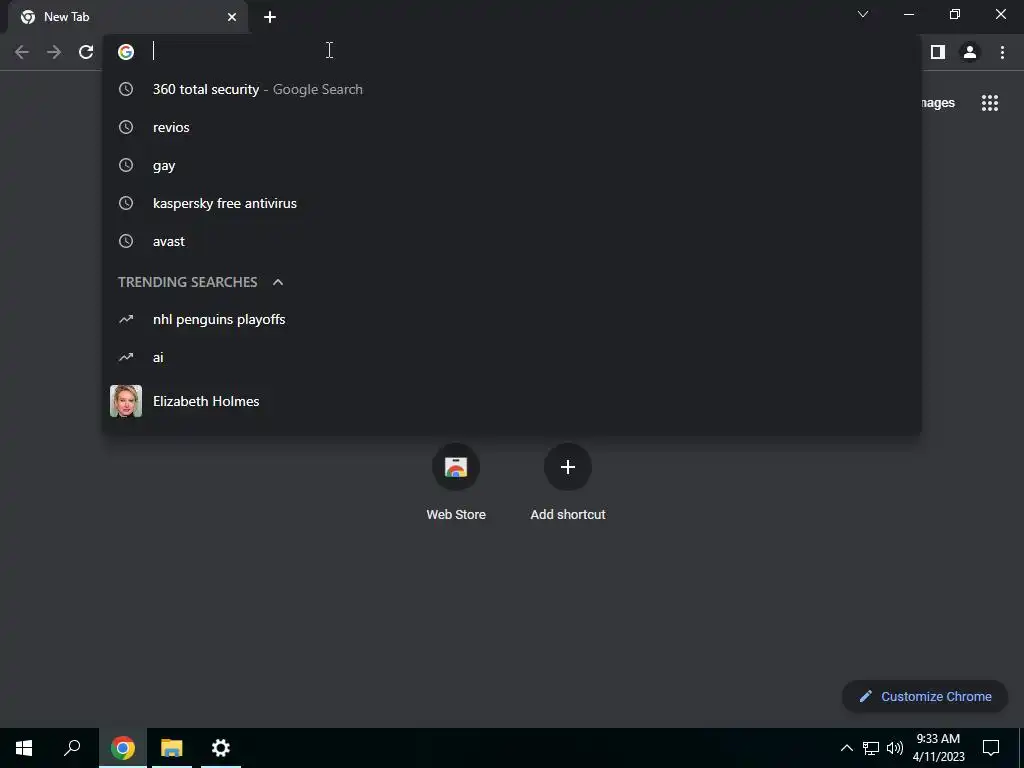Click Chrome icon in taskbar

pyautogui.click(x=123, y=748)
